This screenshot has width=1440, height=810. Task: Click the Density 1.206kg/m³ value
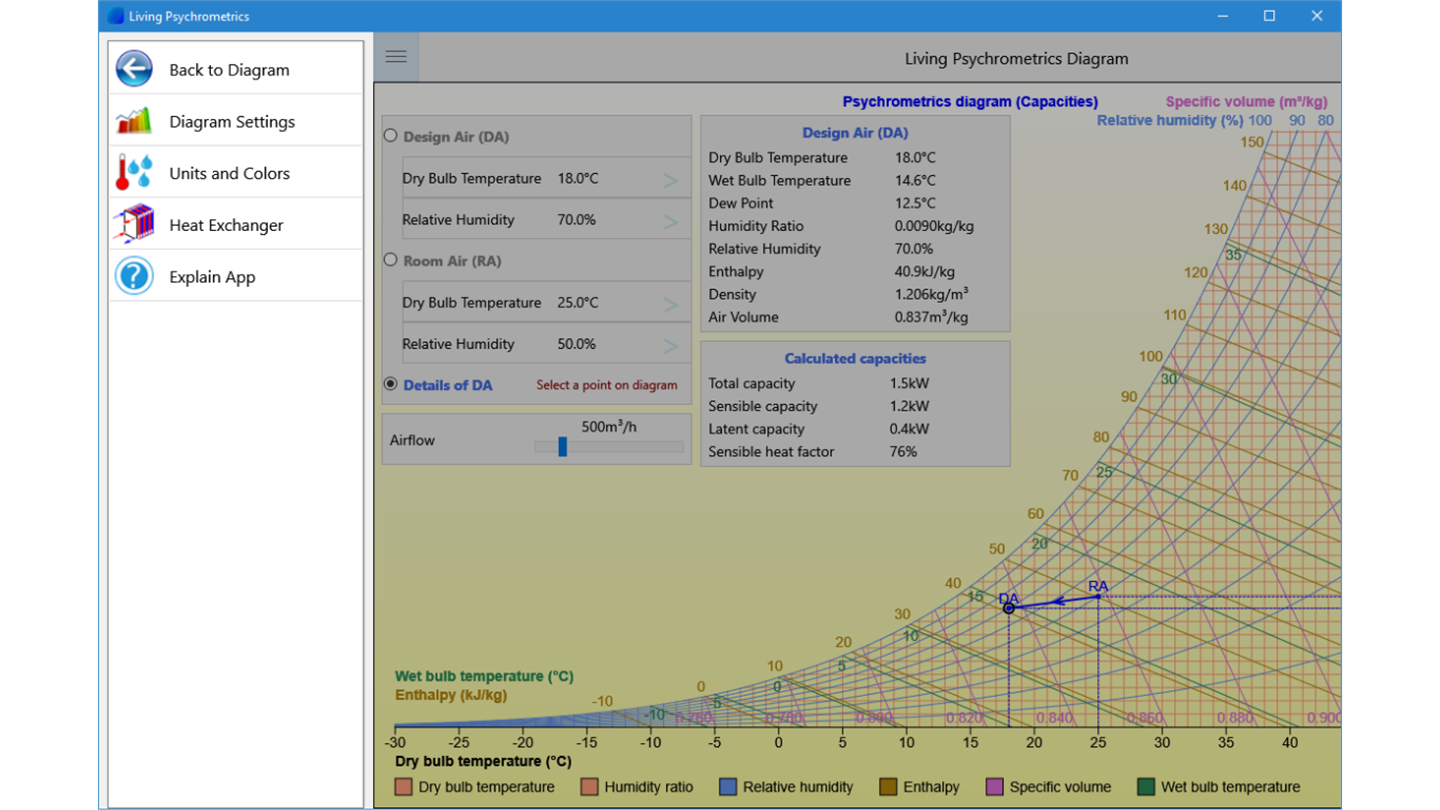(931, 294)
